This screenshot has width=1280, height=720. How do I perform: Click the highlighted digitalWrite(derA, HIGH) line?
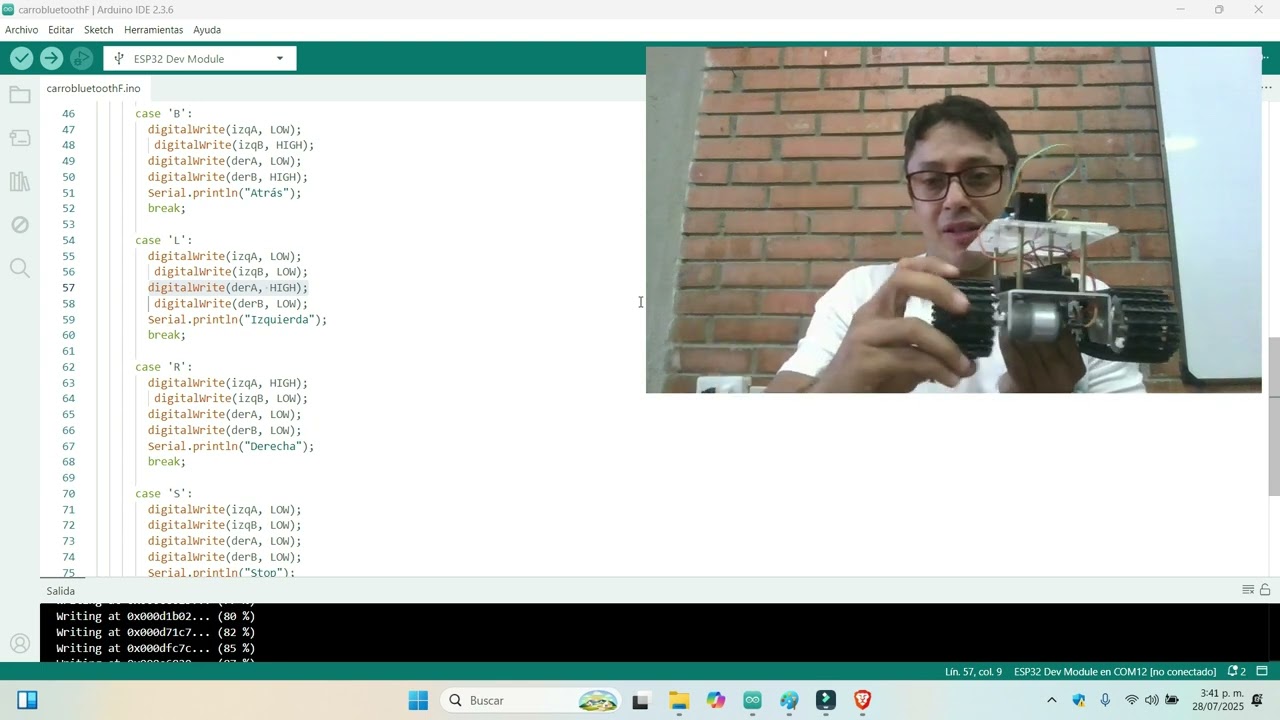point(228,288)
